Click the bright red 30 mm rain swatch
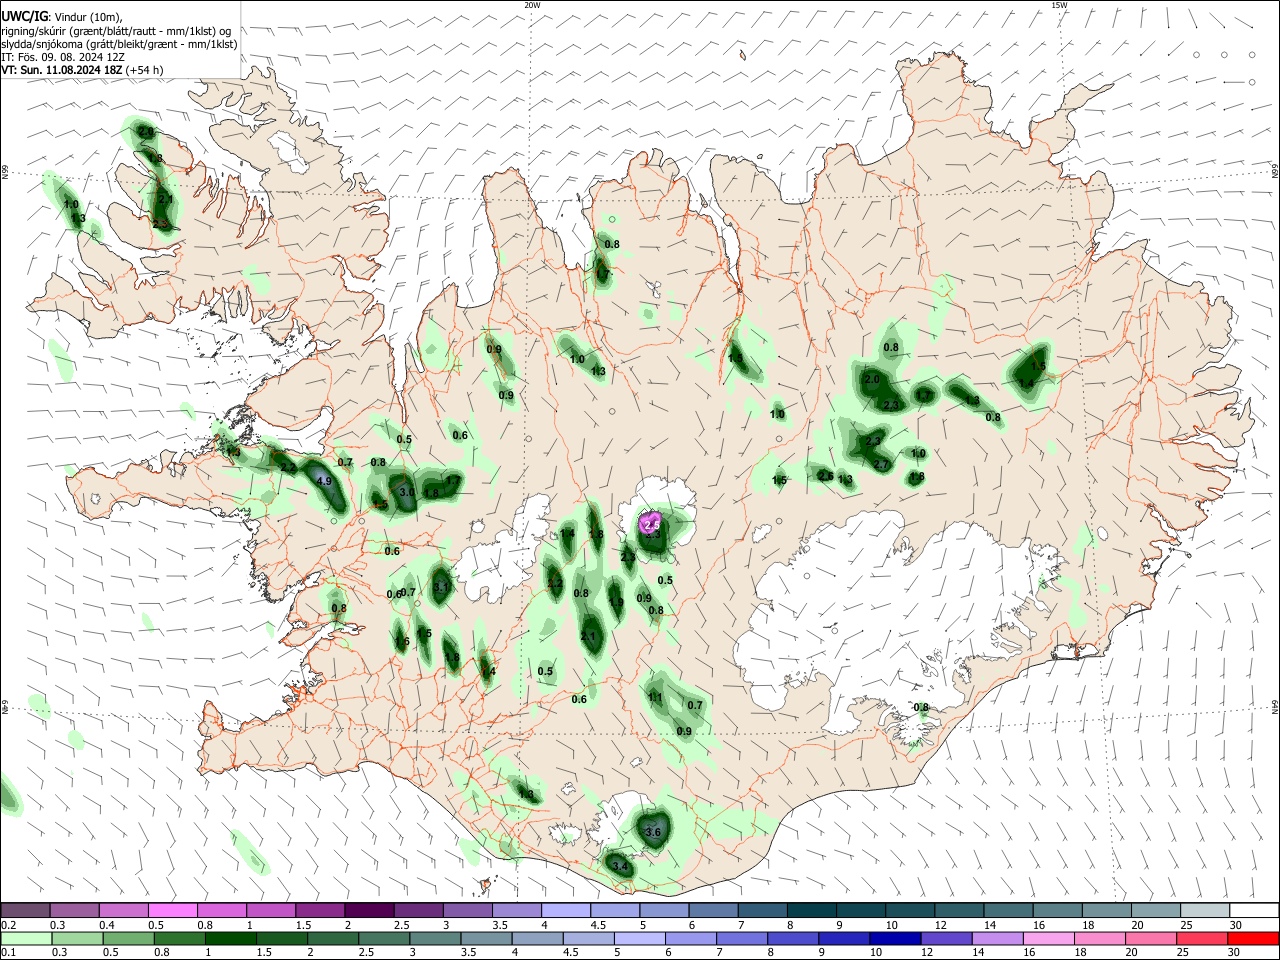This screenshot has height=960, width=1280. click(x=1252, y=939)
